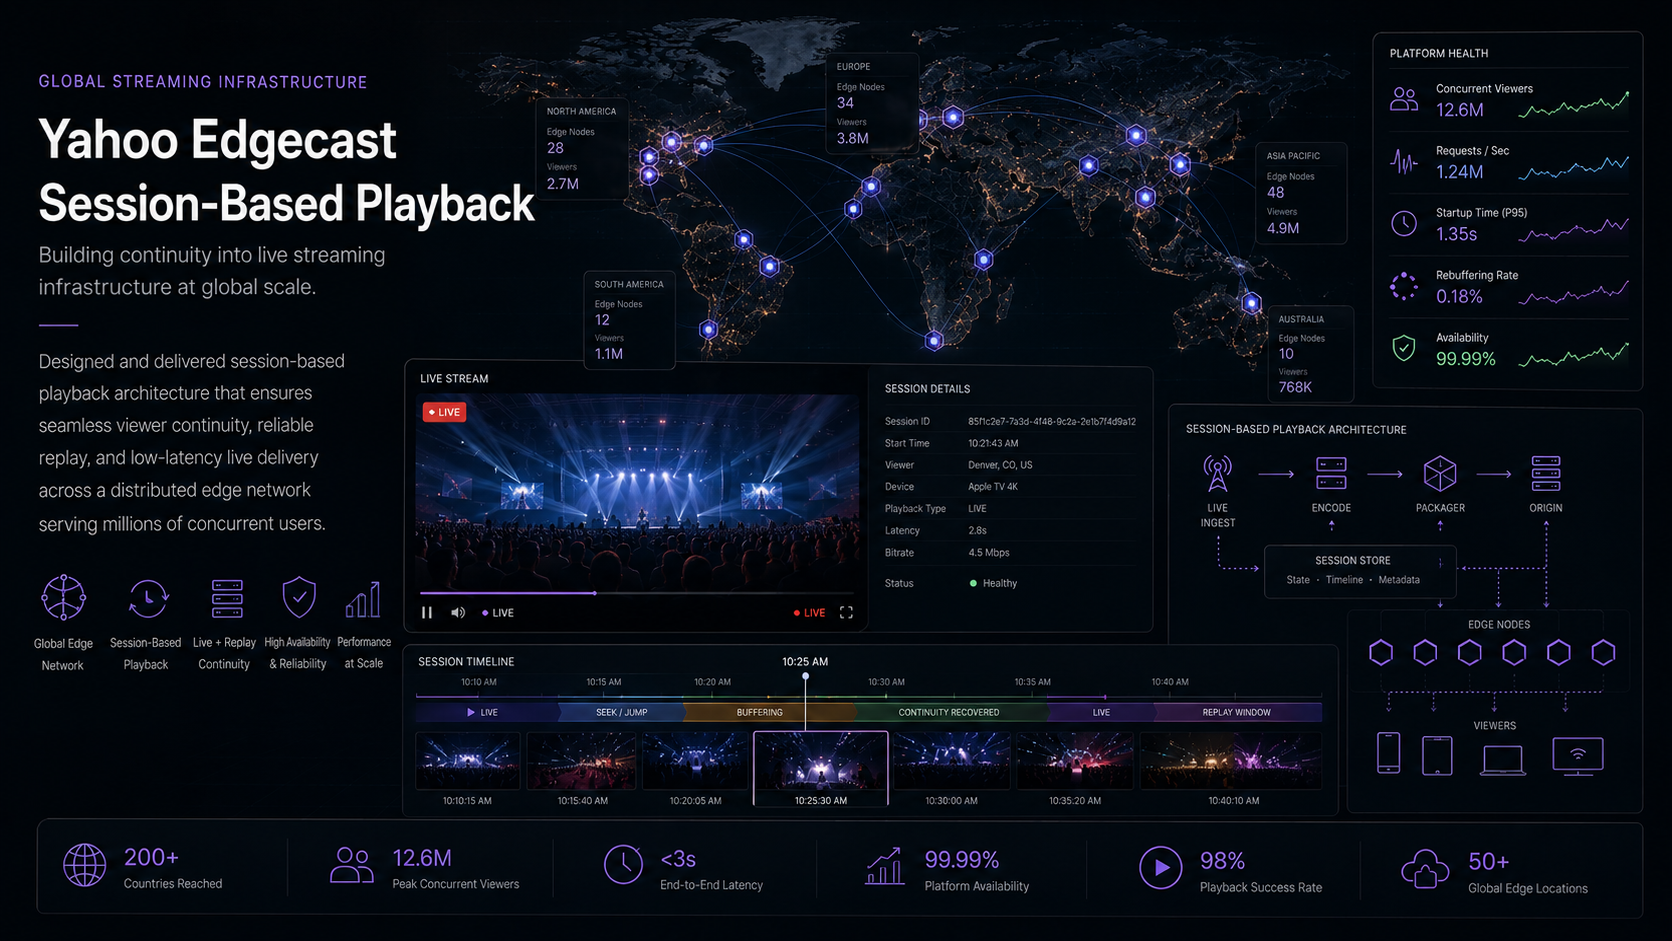Click the smartphone viewer icon
The height and width of the screenshot is (941, 1672).
[1388, 753]
